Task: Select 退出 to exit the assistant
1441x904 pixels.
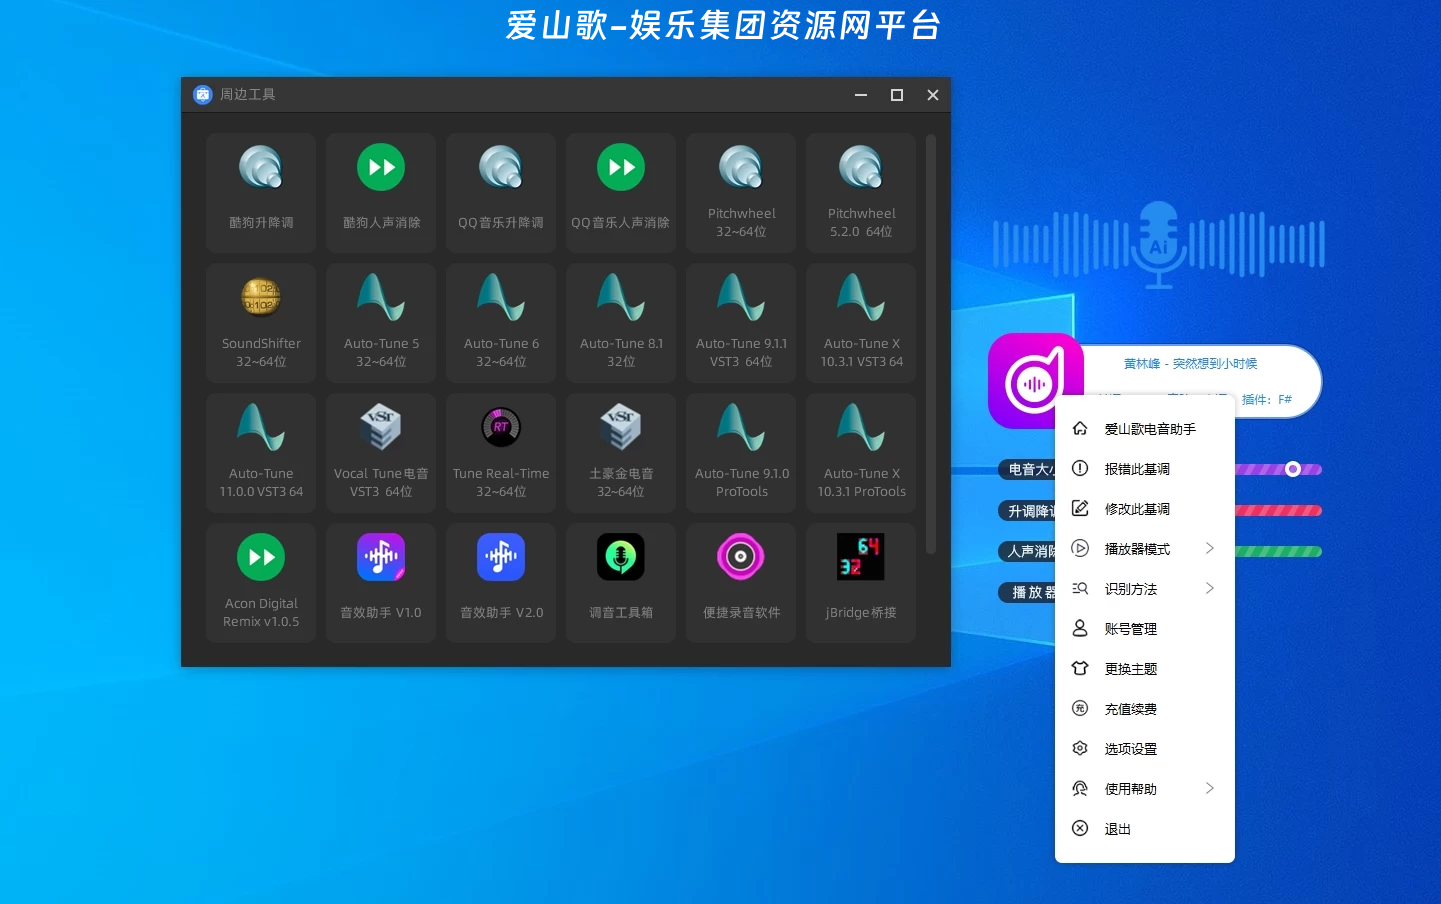Action: (x=1117, y=828)
